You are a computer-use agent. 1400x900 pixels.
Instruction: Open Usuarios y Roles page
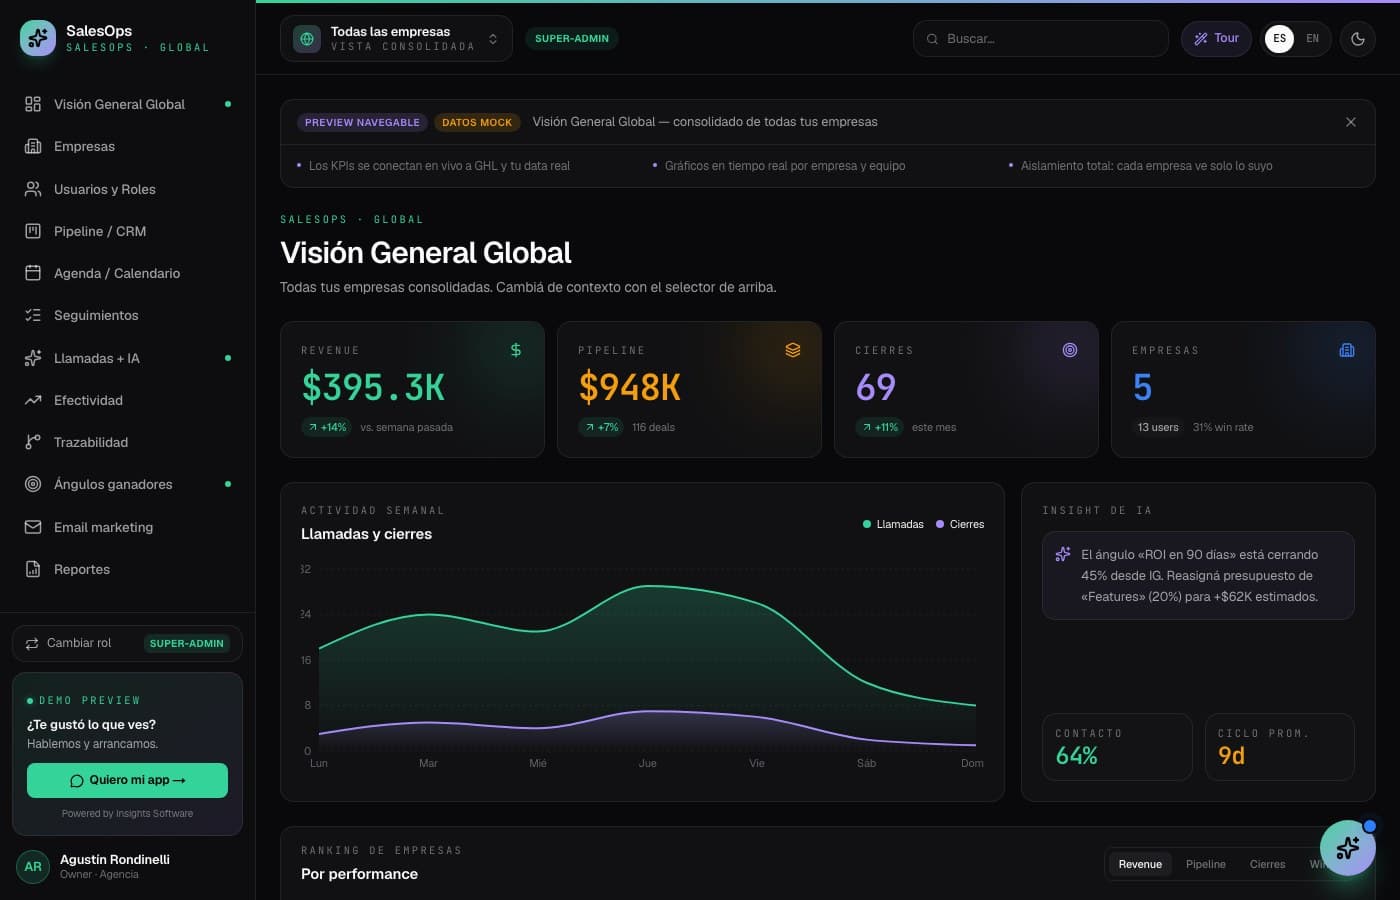coord(127,189)
